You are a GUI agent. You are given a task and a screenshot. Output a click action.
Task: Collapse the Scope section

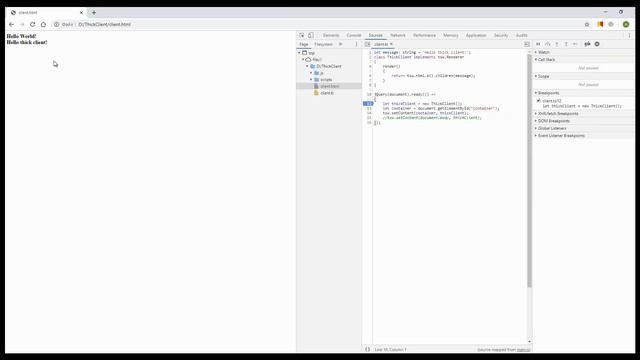pyautogui.click(x=584, y=76)
